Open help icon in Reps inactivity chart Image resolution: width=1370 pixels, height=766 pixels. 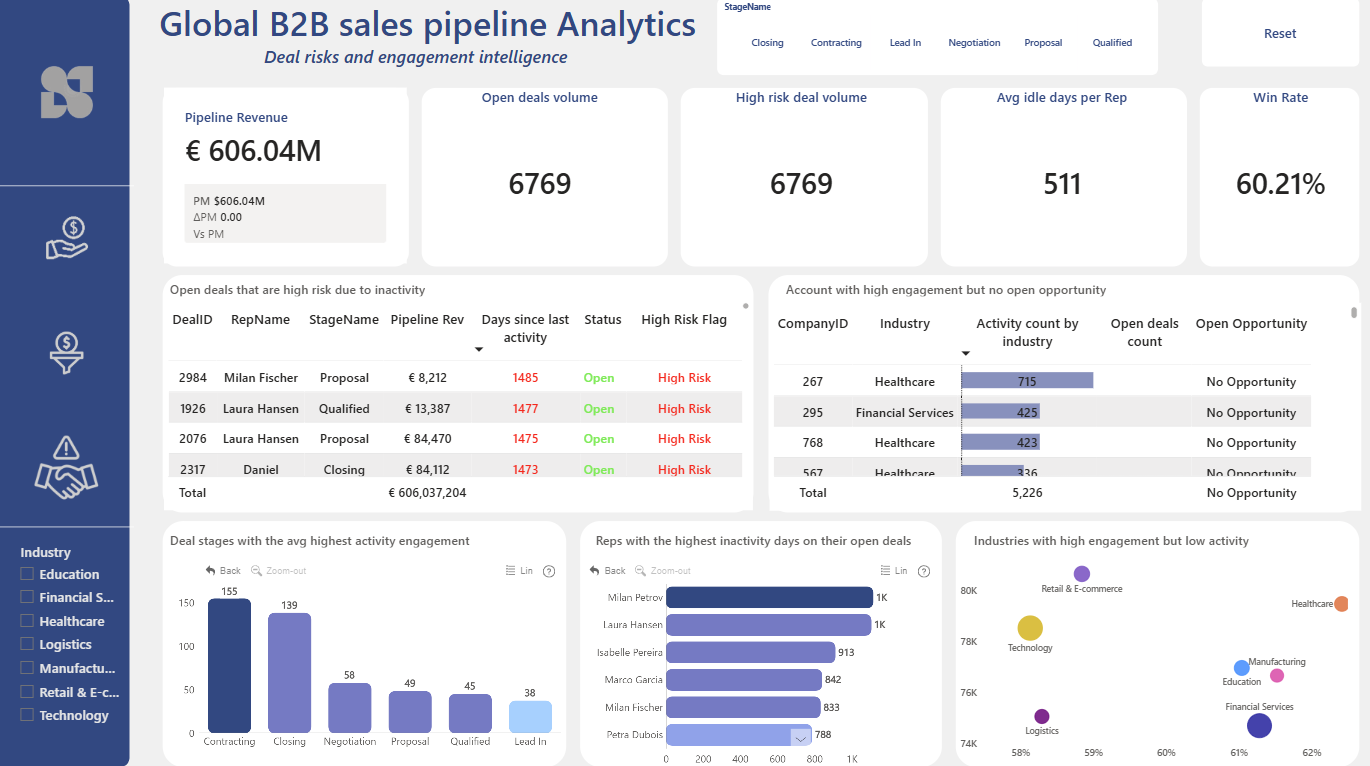pyautogui.click(x=923, y=571)
